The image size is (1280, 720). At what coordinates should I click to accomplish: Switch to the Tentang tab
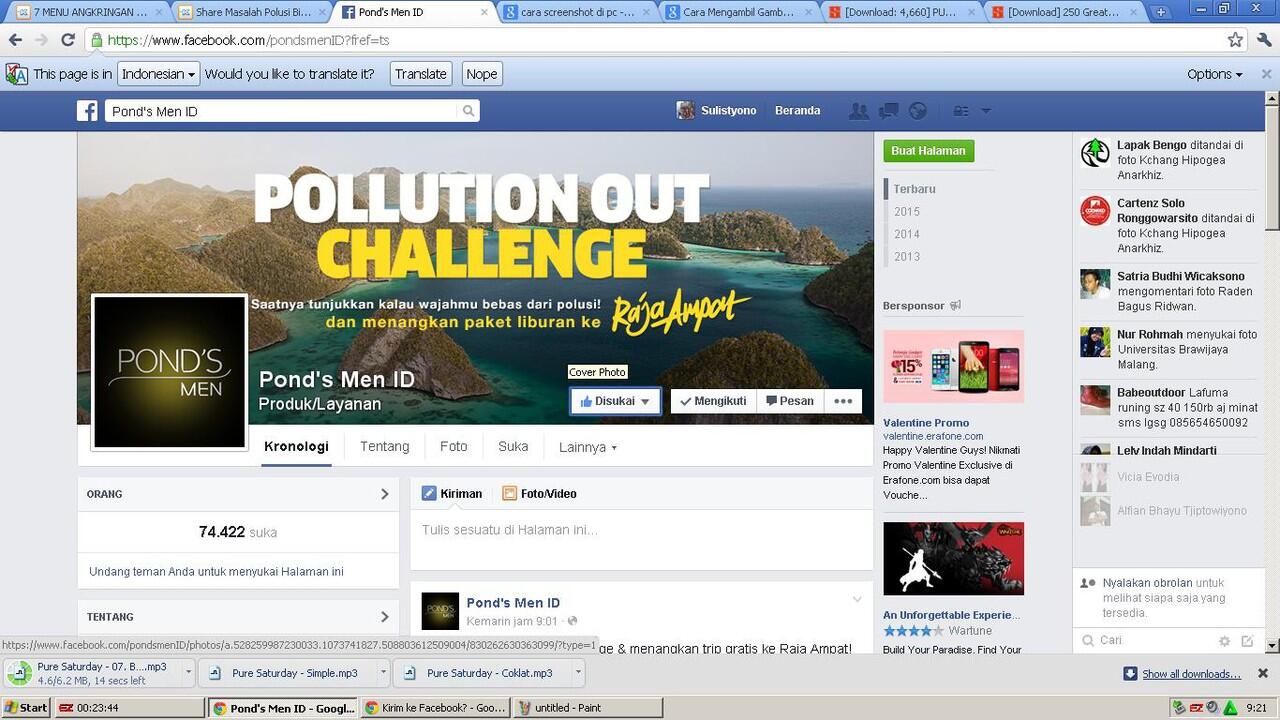tap(384, 447)
